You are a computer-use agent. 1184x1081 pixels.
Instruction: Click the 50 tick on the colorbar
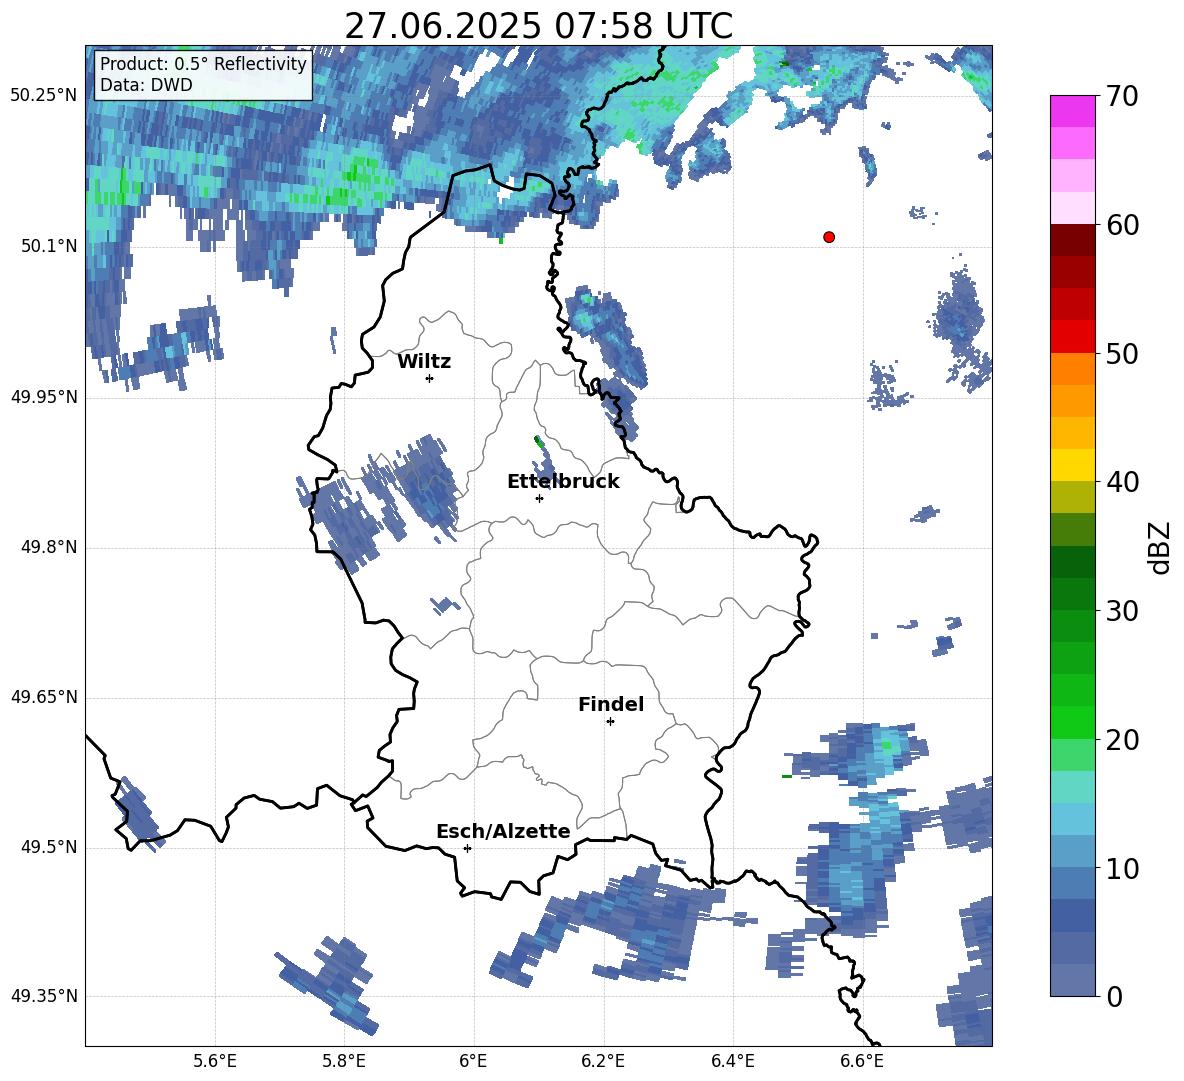click(1121, 353)
